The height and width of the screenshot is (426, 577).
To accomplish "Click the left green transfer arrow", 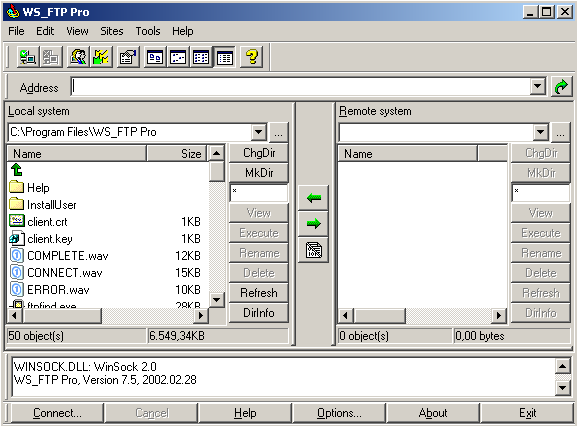I will click(x=313, y=198).
